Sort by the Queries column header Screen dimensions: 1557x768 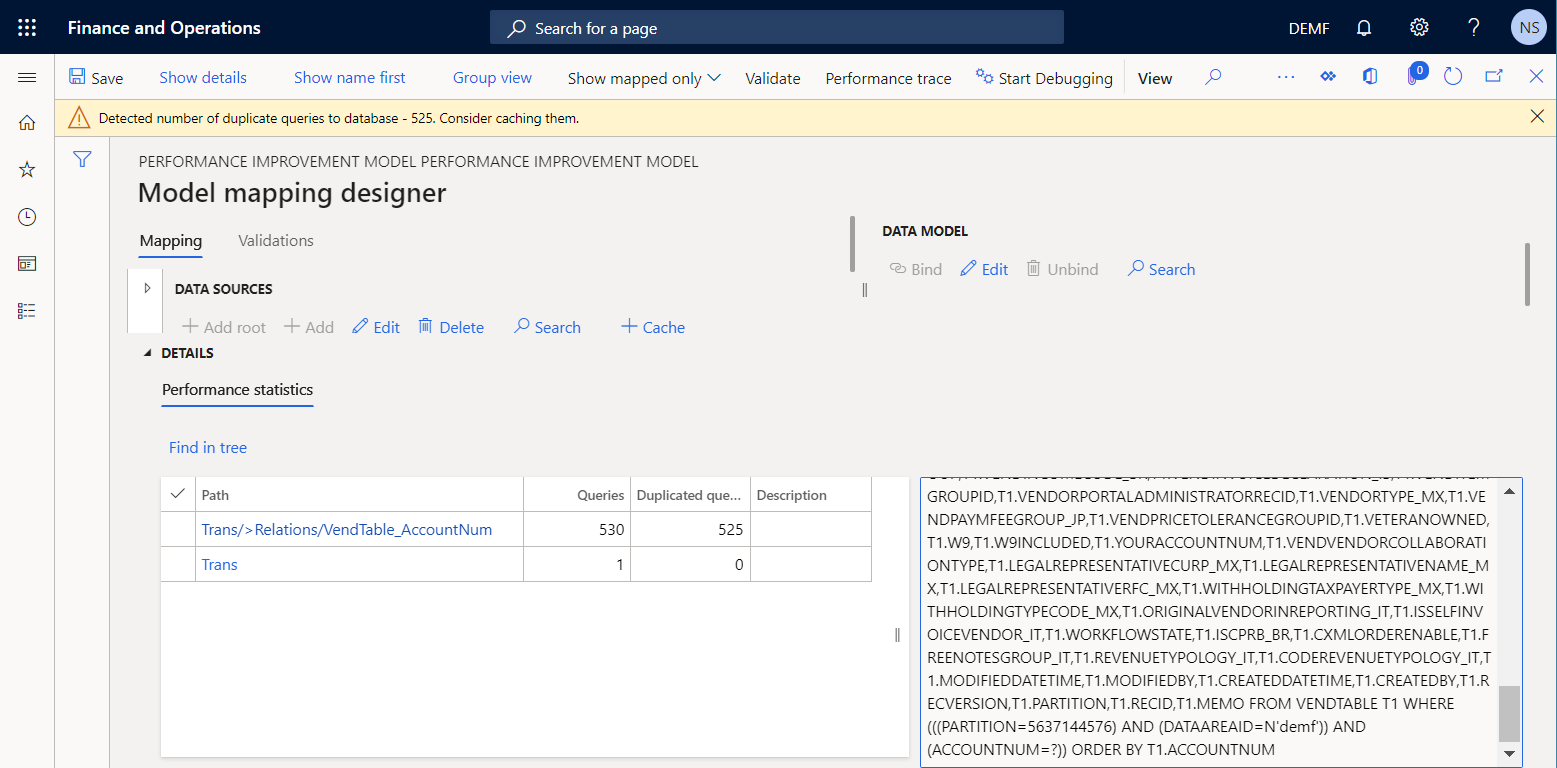577,494
